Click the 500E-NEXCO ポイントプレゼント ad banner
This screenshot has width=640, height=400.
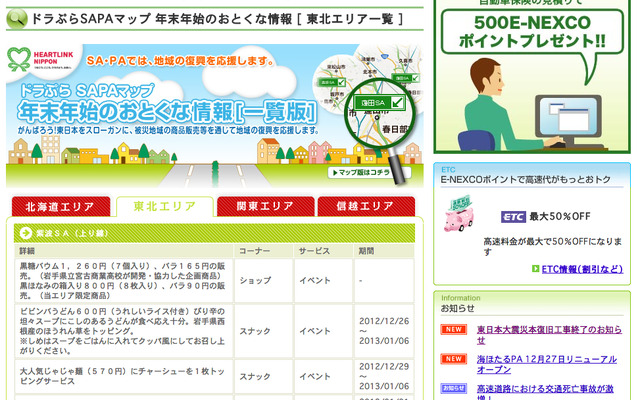[532, 76]
